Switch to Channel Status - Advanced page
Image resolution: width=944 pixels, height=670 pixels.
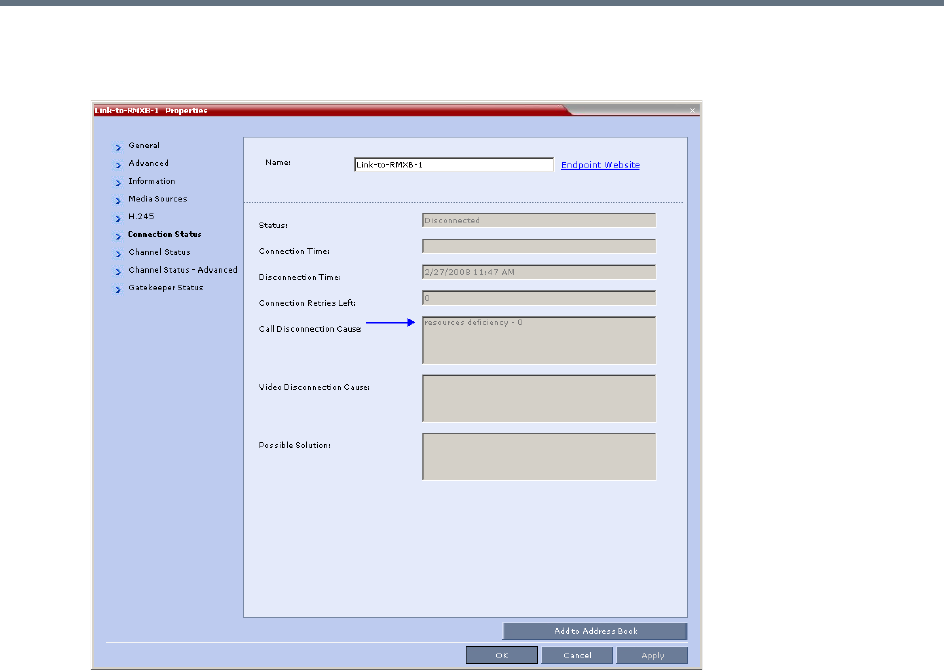pos(182,270)
